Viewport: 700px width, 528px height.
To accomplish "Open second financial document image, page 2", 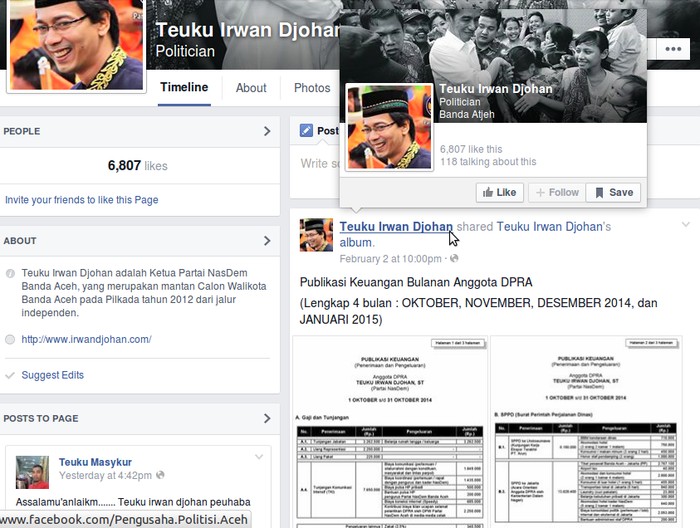I will 586,432.
